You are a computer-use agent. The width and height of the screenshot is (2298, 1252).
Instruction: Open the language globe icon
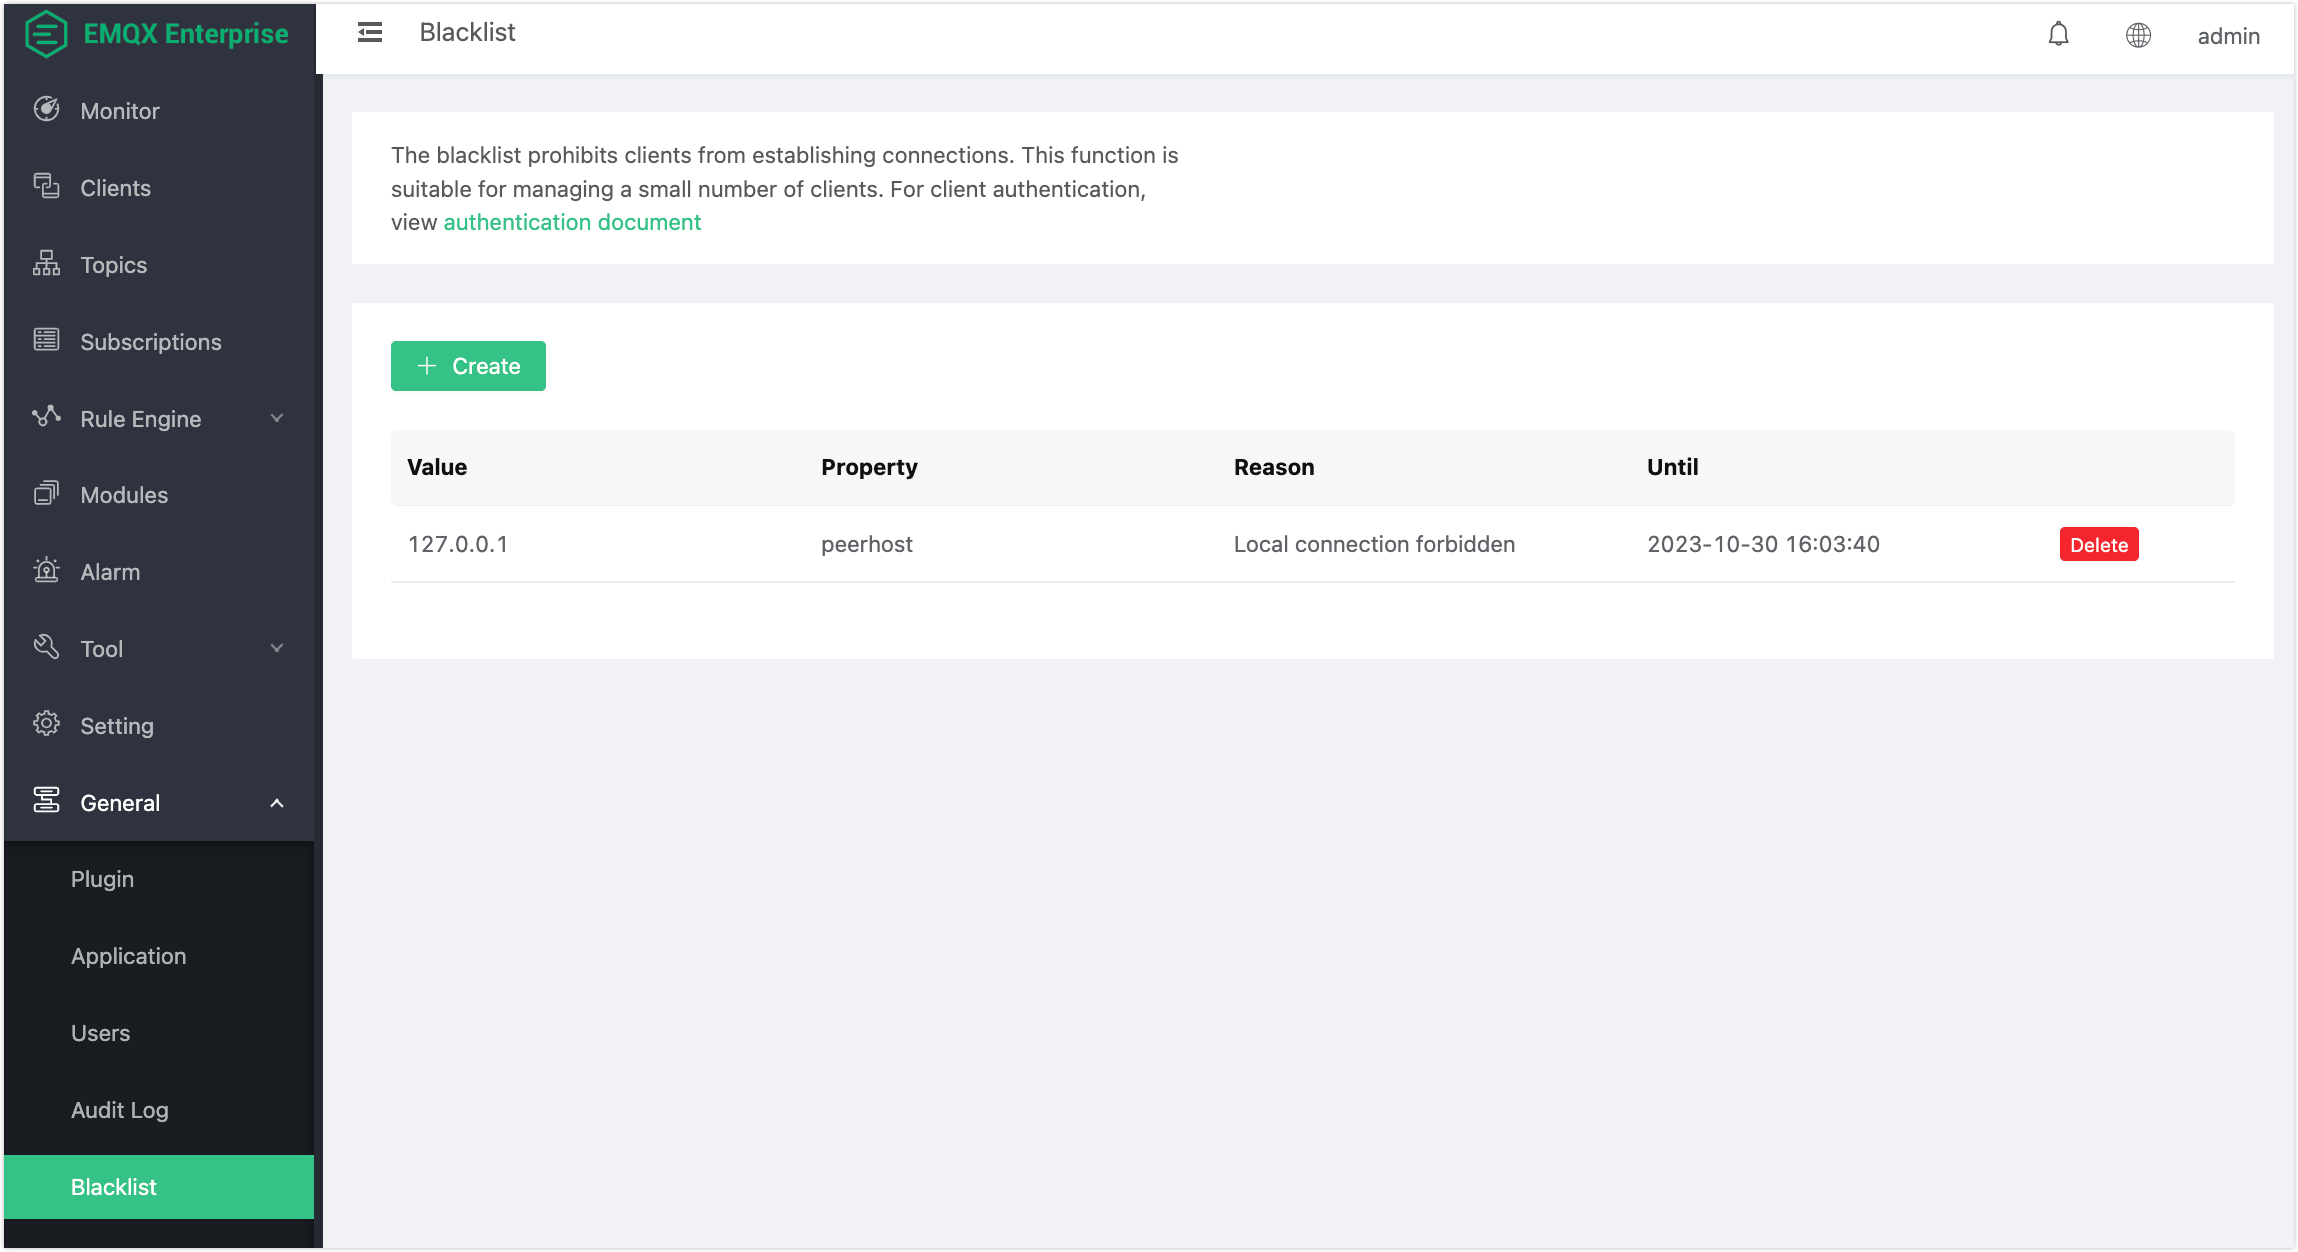pos(2138,35)
